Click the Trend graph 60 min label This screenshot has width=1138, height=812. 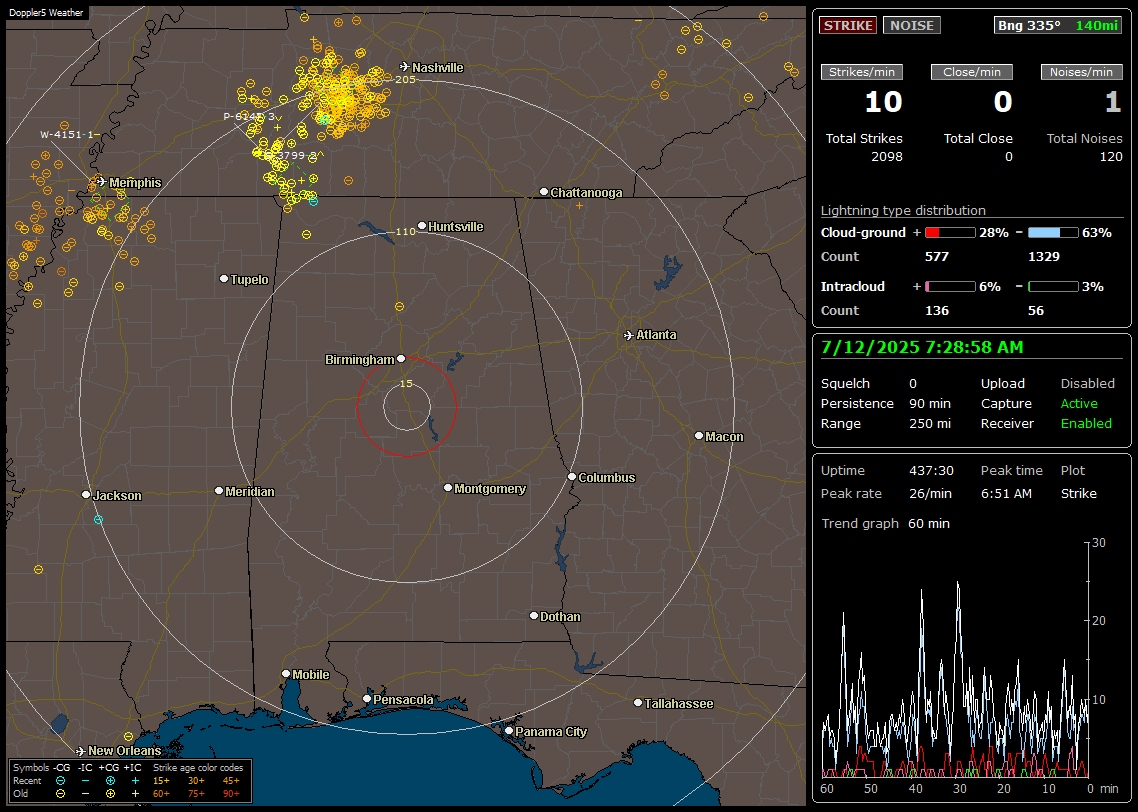tap(885, 523)
